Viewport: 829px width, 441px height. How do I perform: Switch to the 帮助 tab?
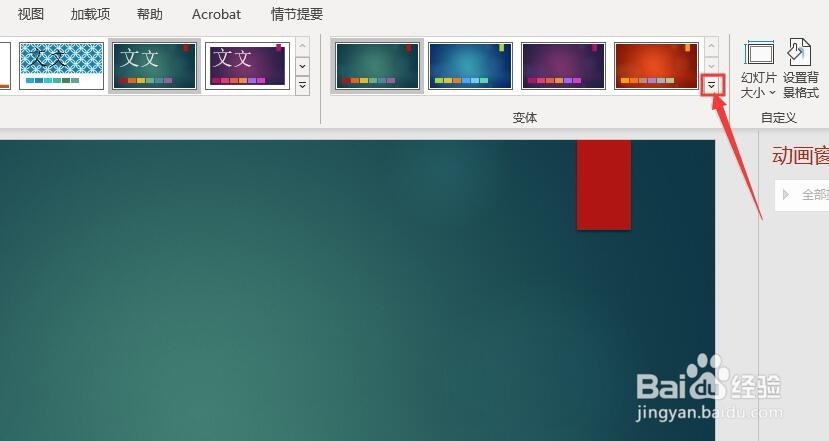point(150,14)
